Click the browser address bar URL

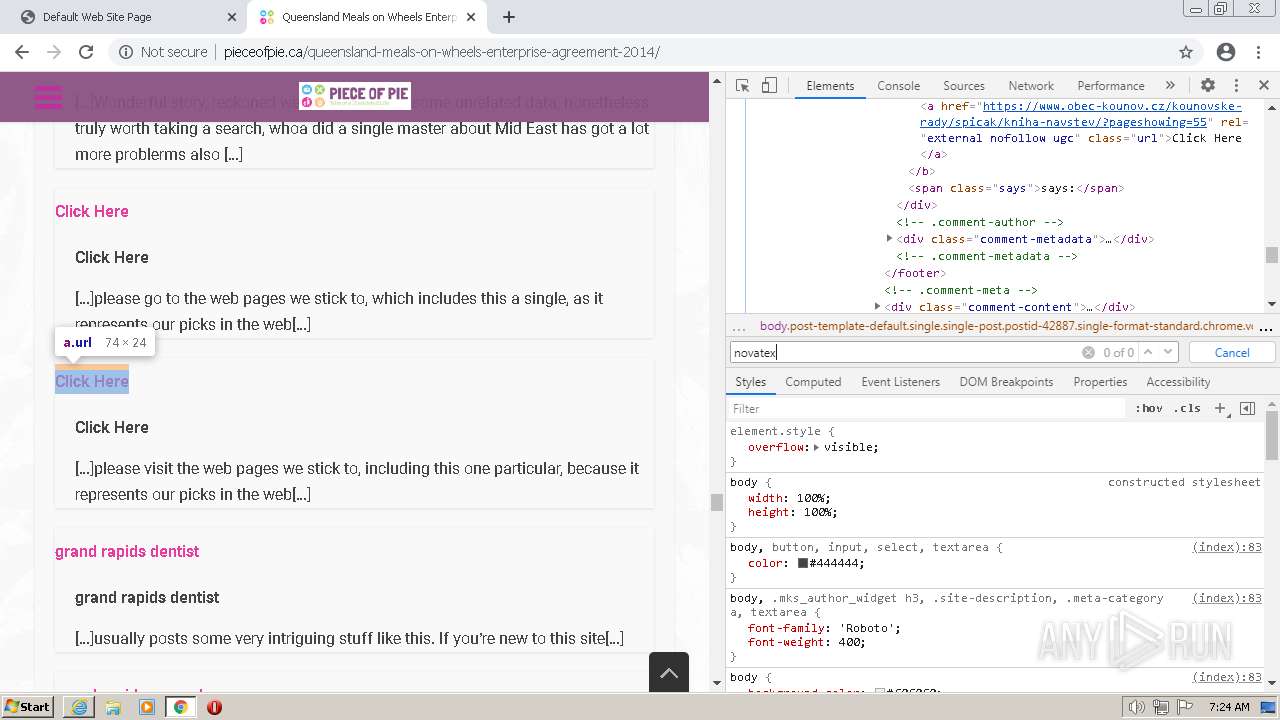click(x=441, y=52)
